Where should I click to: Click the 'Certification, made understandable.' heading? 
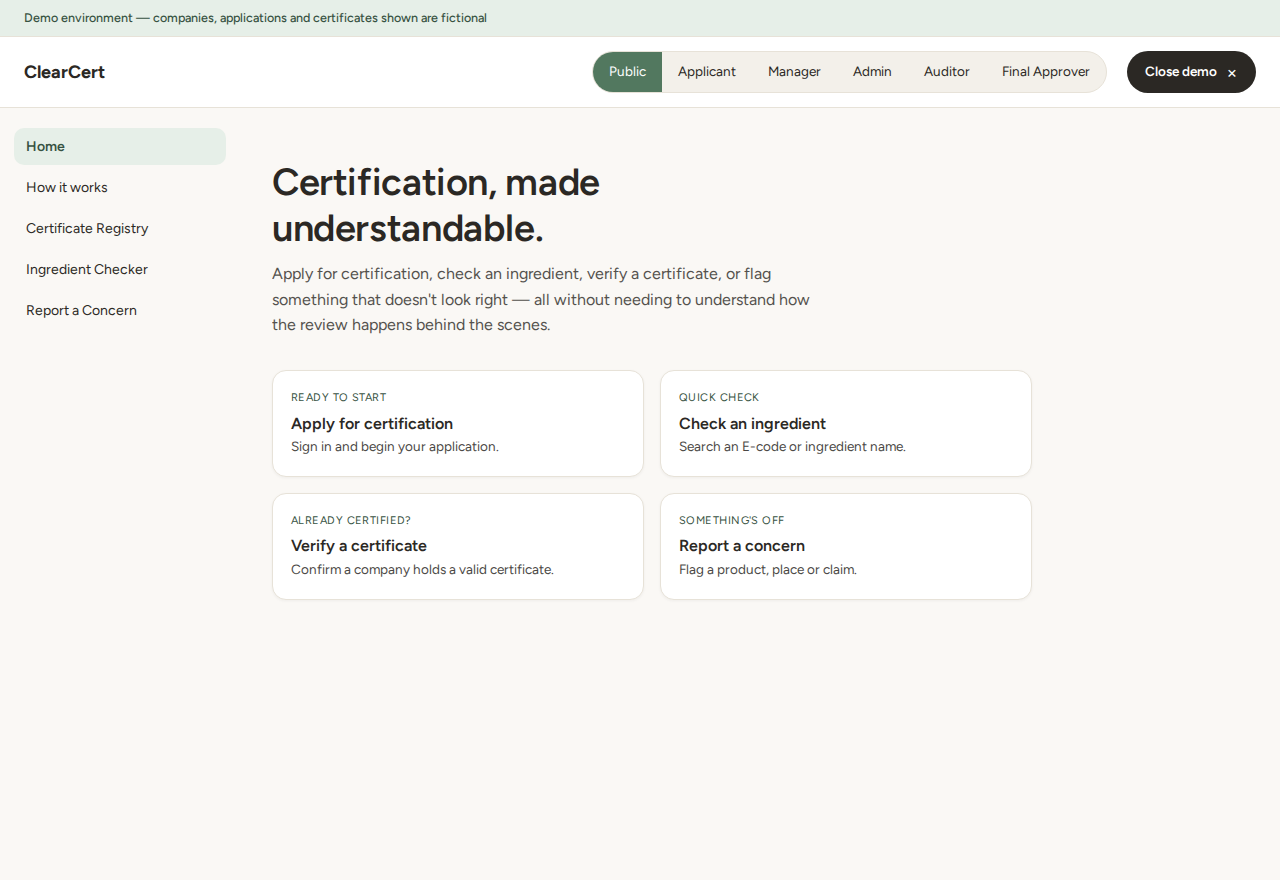[436, 205]
